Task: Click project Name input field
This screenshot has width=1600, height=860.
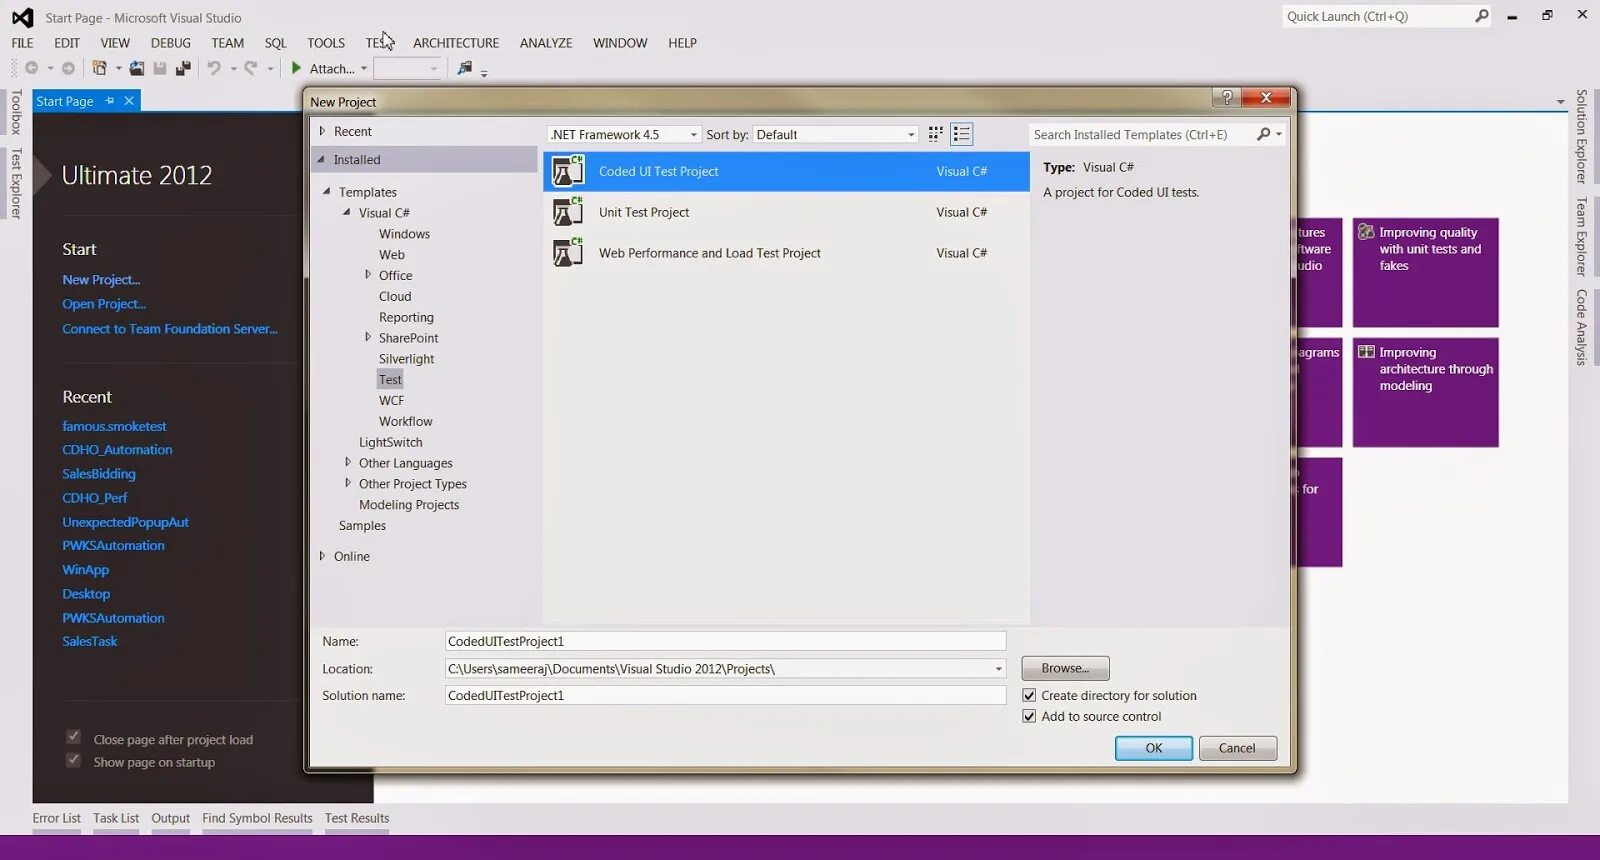Action: [725, 641]
